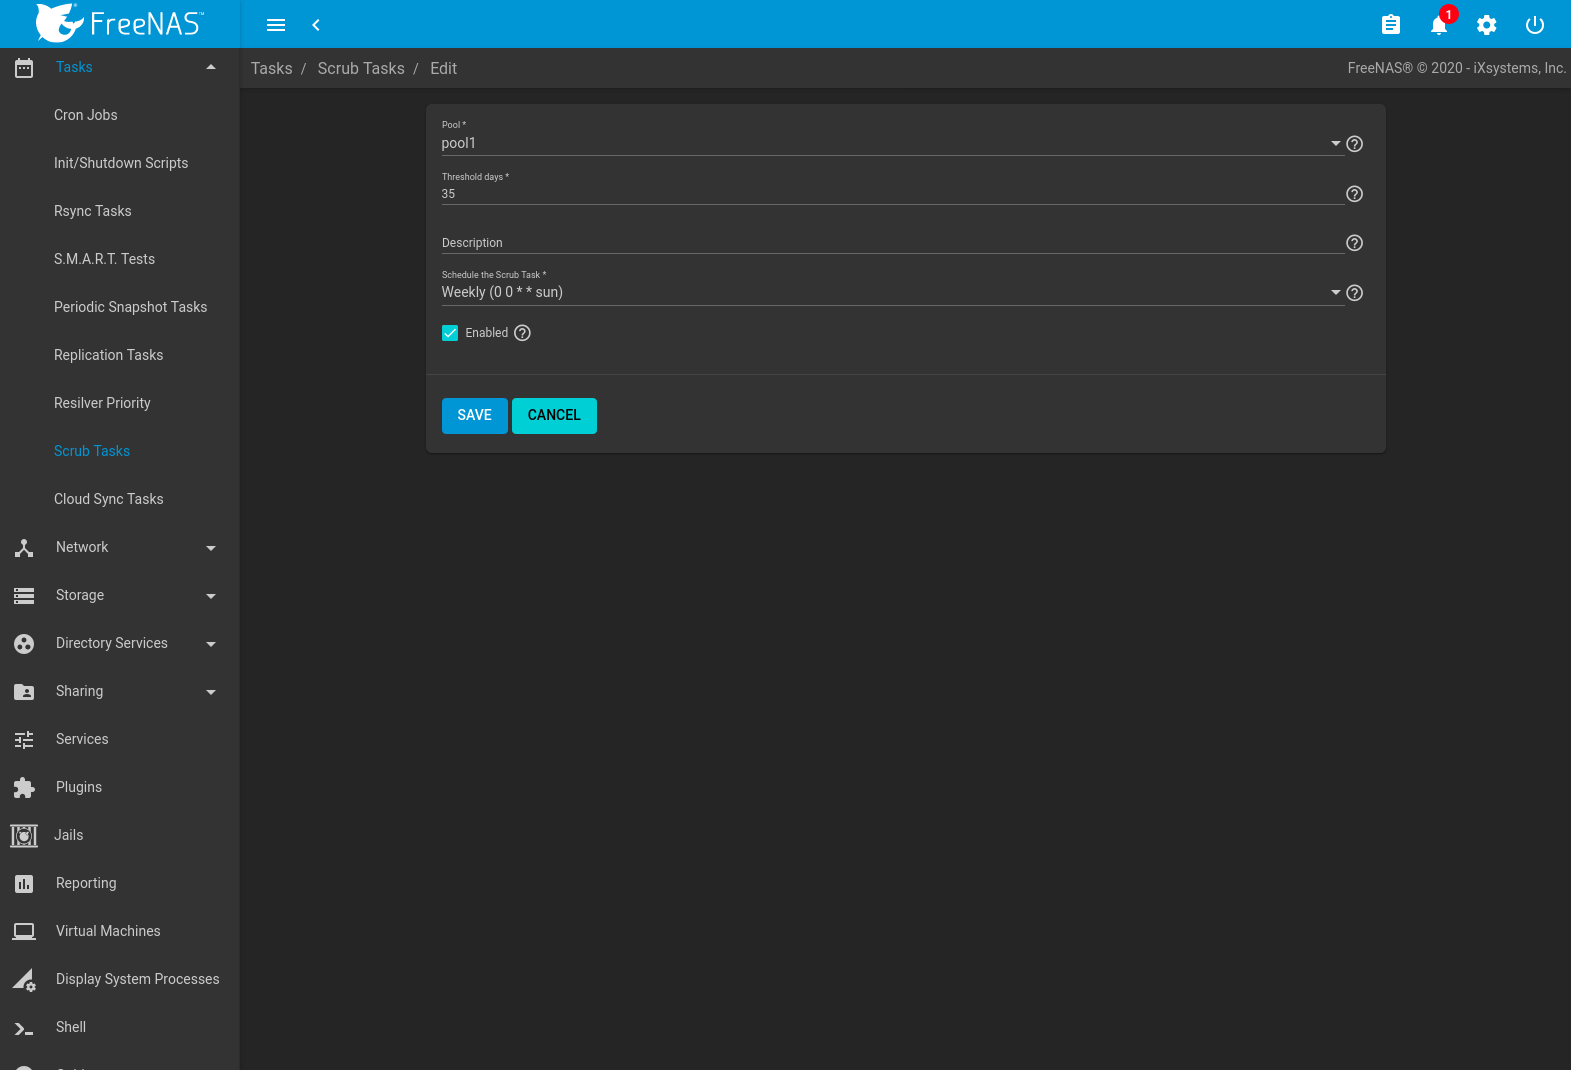1571x1070 pixels.
Task: Click the help icon beside Threshold days
Action: 1354,194
